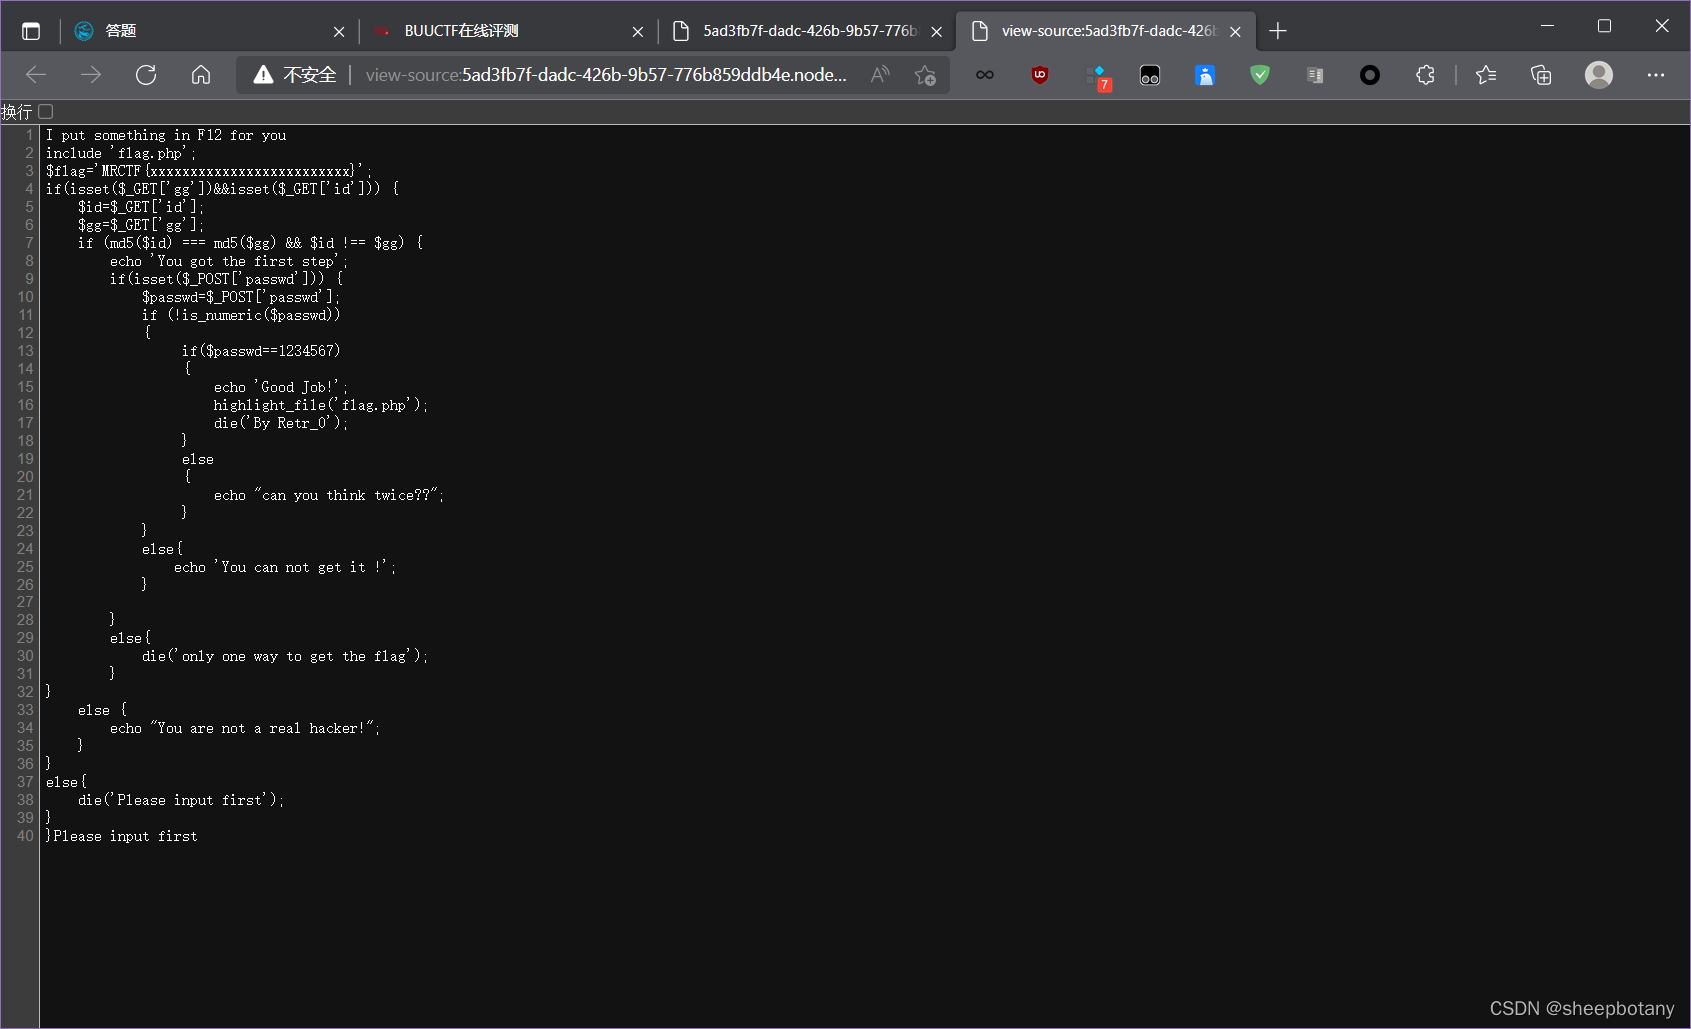The width and height of the screenshot is (1691, 1029).
Task: Open the green shield extension
Action: pos(1260,75)
